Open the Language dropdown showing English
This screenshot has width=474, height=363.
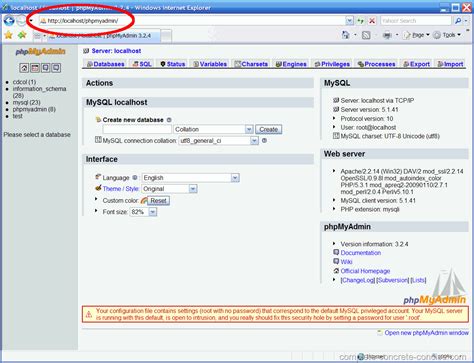(235, 178)
